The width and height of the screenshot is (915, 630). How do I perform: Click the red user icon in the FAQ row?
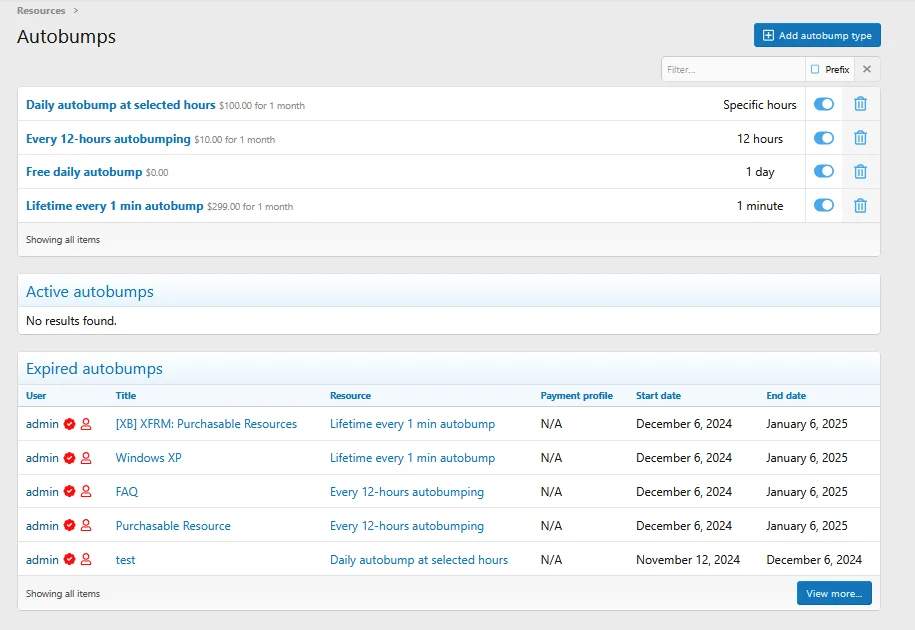click(86, 492)
